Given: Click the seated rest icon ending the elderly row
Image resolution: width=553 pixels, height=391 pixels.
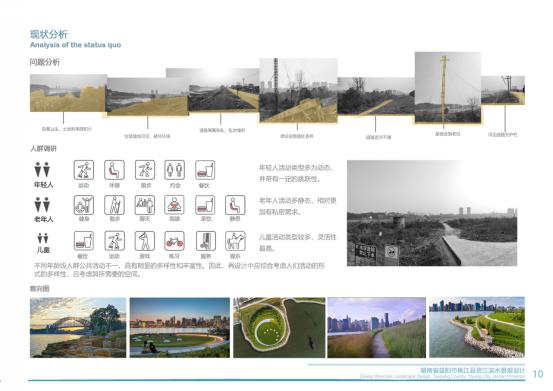Looking at the screenshot, I should click(x=235, y=205).
